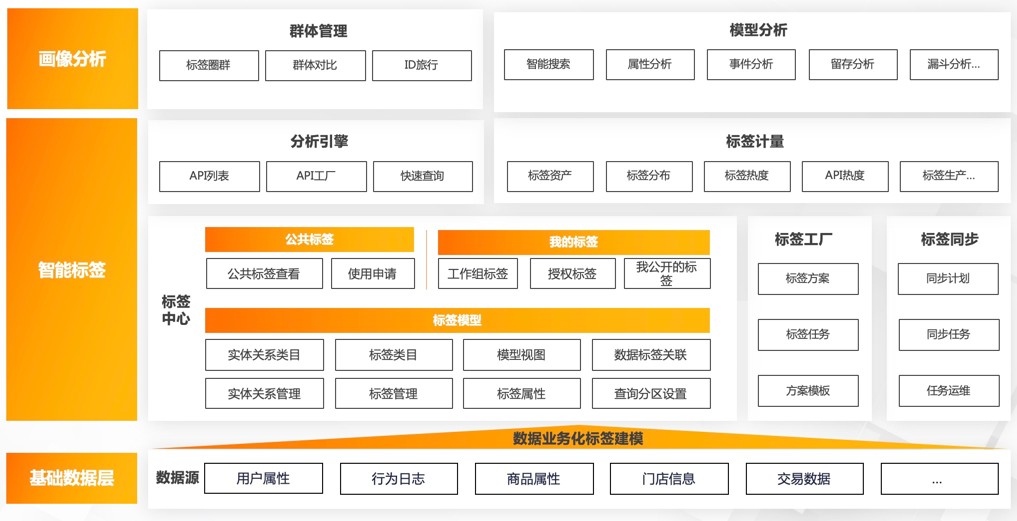Open the API热度 box

[x=845, y=176]
